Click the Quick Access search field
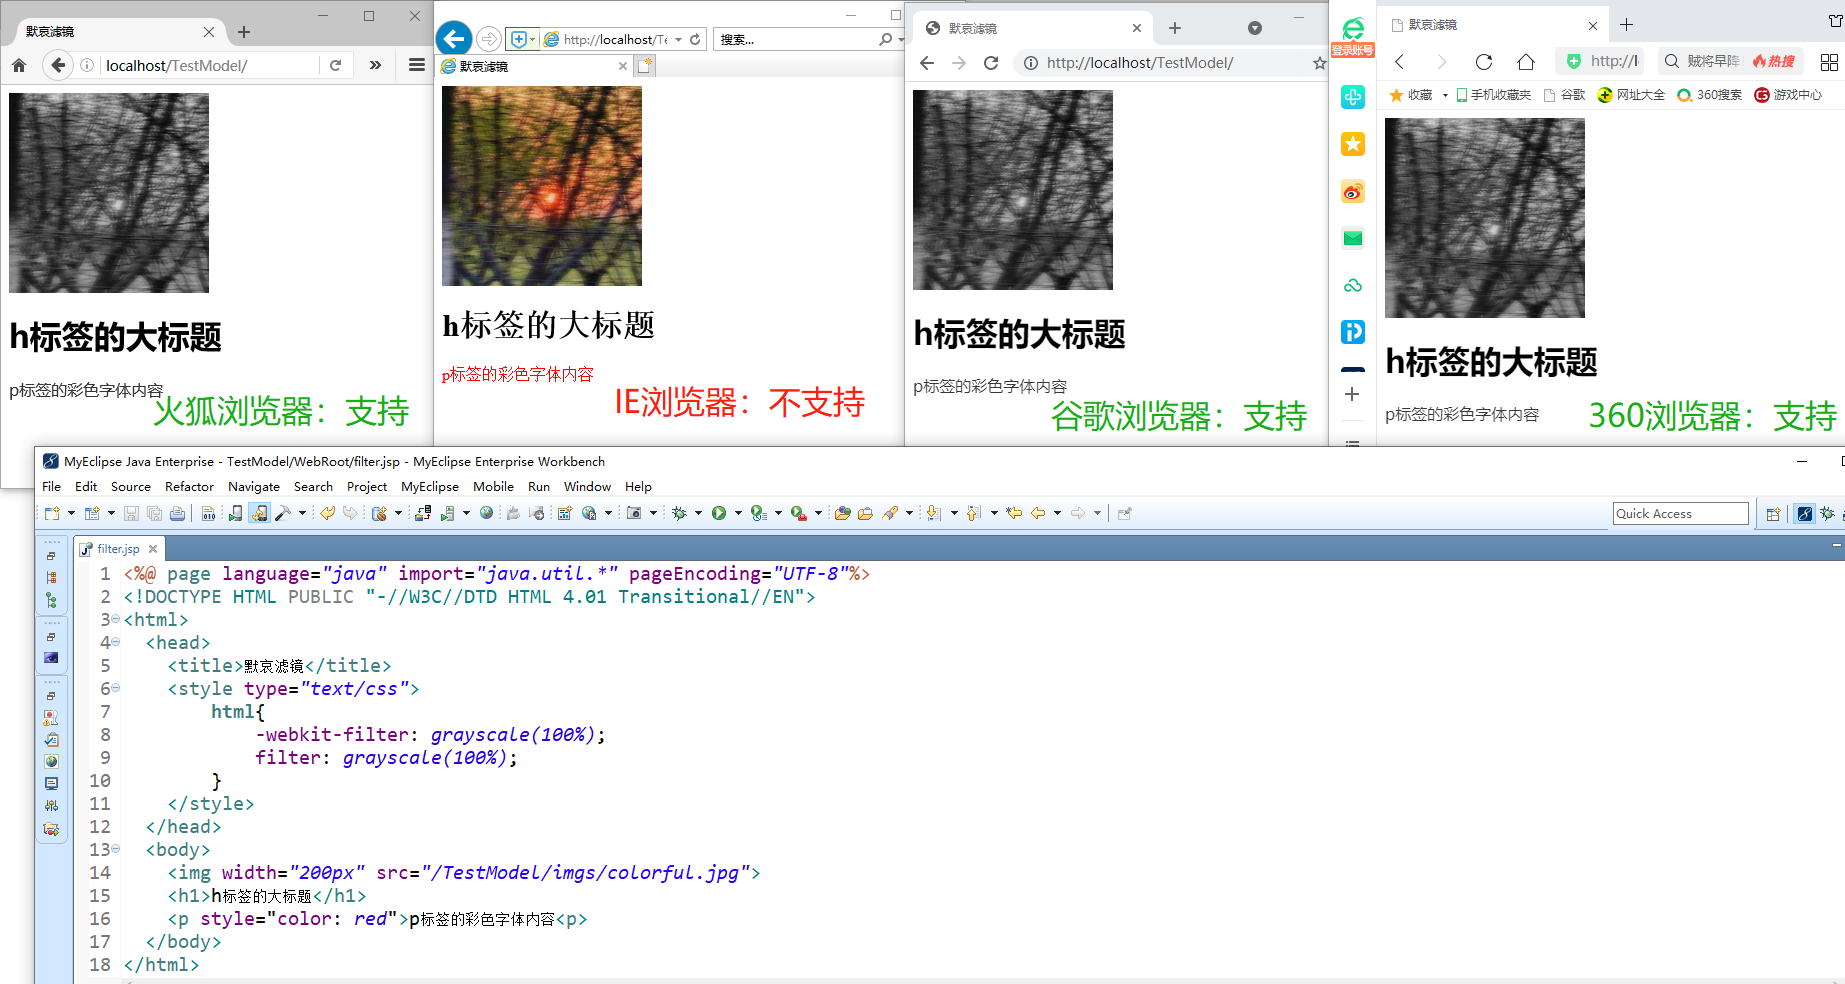Viewport: 1845px width, 984px height. [x=1680, y=512]
